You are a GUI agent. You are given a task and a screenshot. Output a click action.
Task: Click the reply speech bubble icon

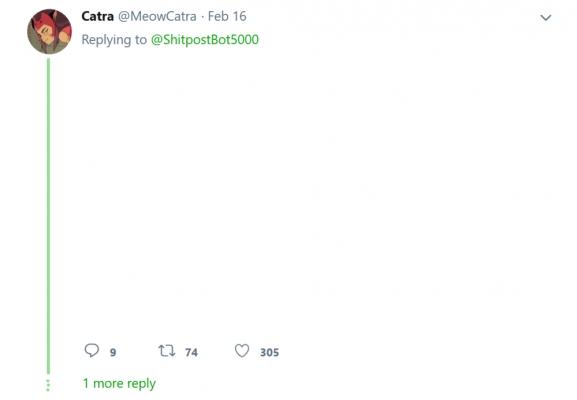92,350
